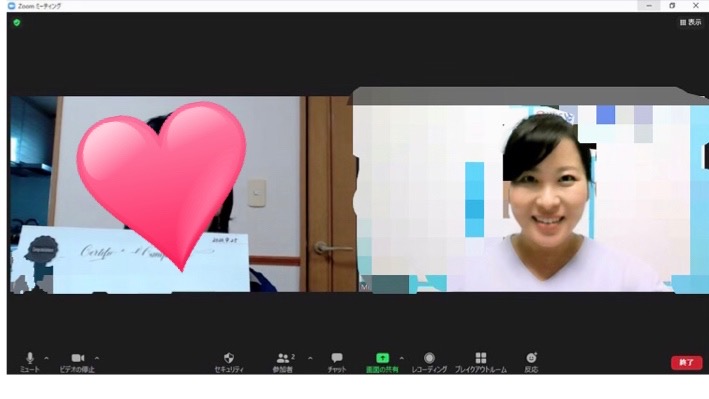This screenshot has height=399, width=709.
Task: Restore down the Zoom meeting window
Action: [672, 5]
